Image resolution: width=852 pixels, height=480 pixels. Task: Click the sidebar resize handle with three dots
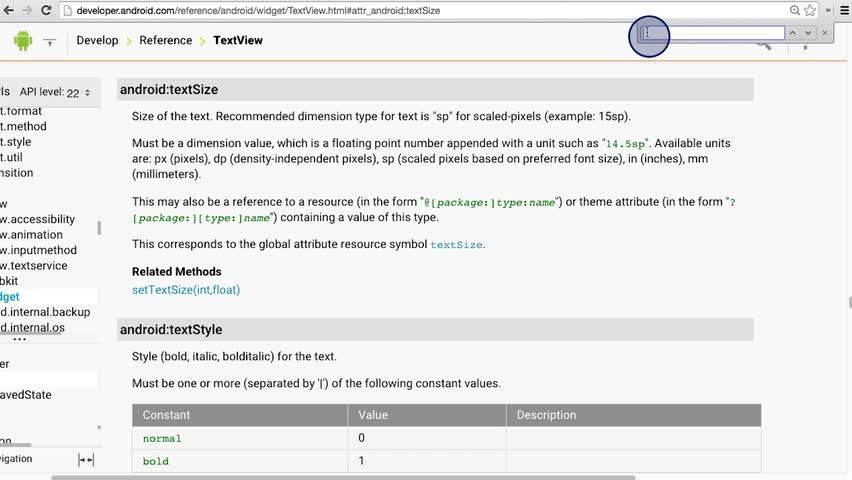click(x=20, y=340)
